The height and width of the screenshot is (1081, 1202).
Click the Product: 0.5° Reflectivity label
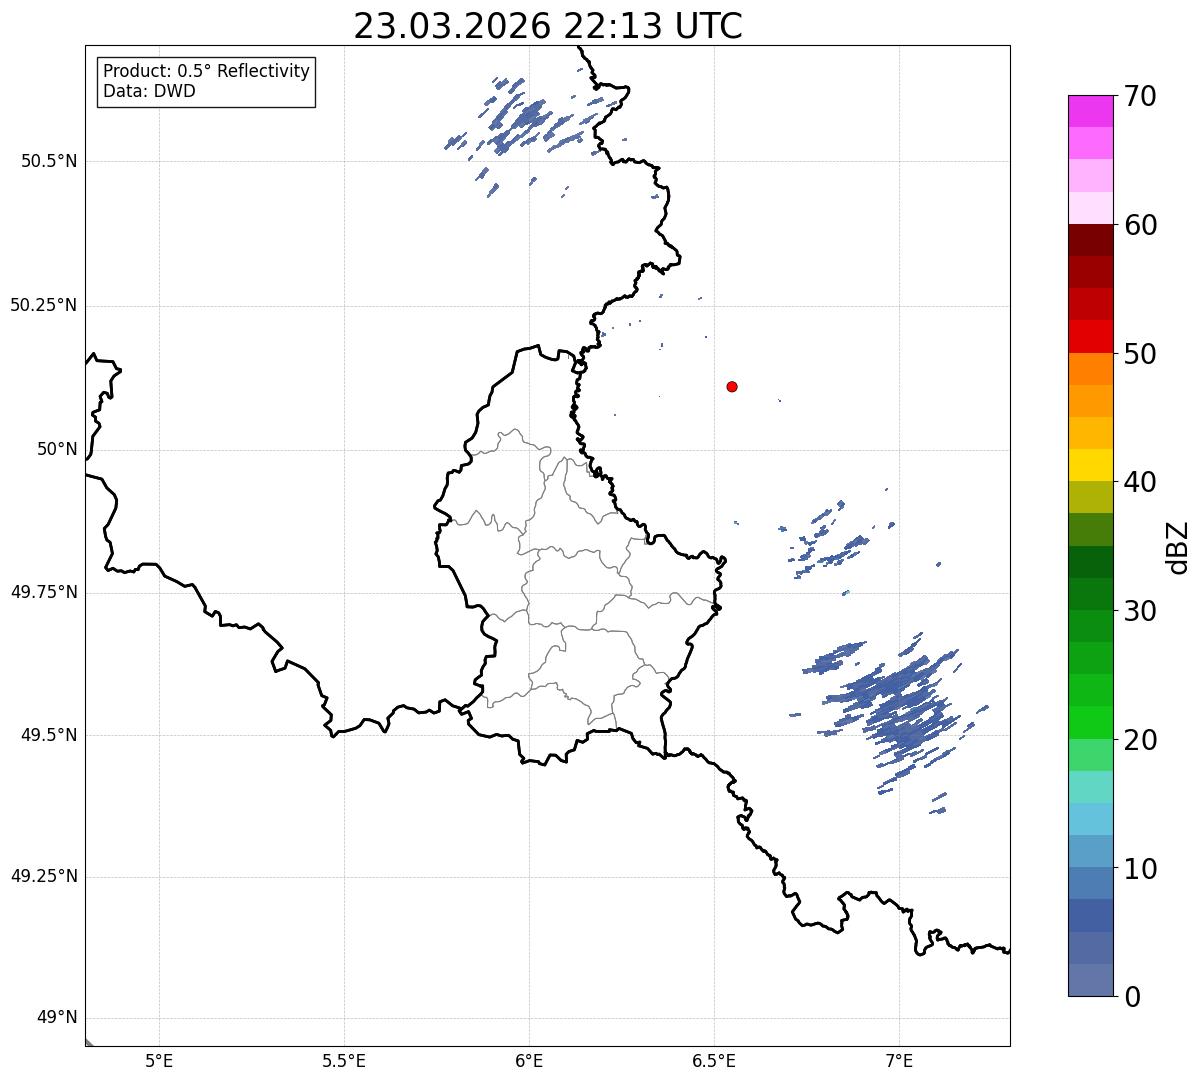point(206,72)
